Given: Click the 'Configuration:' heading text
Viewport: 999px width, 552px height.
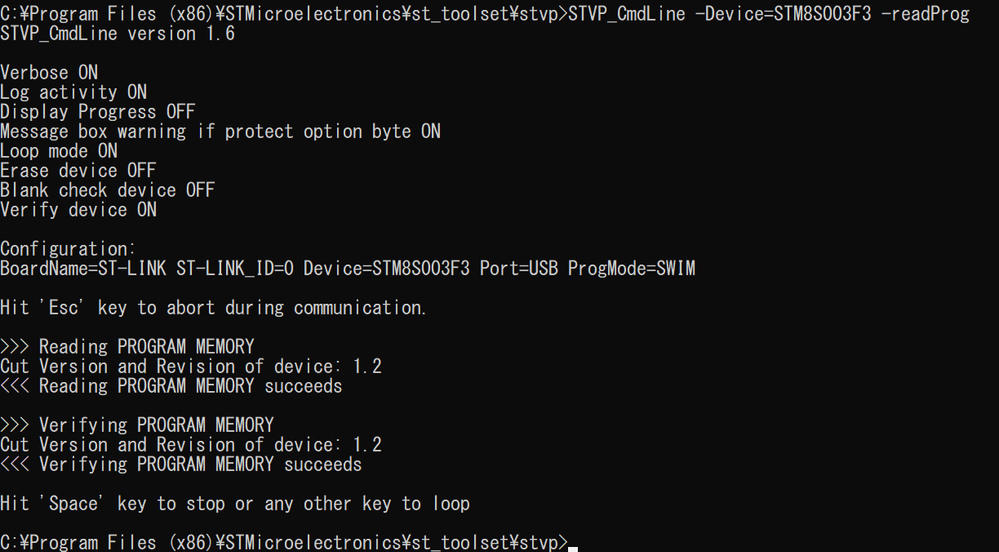Looking at the screenshot, I should click(68, 249).
